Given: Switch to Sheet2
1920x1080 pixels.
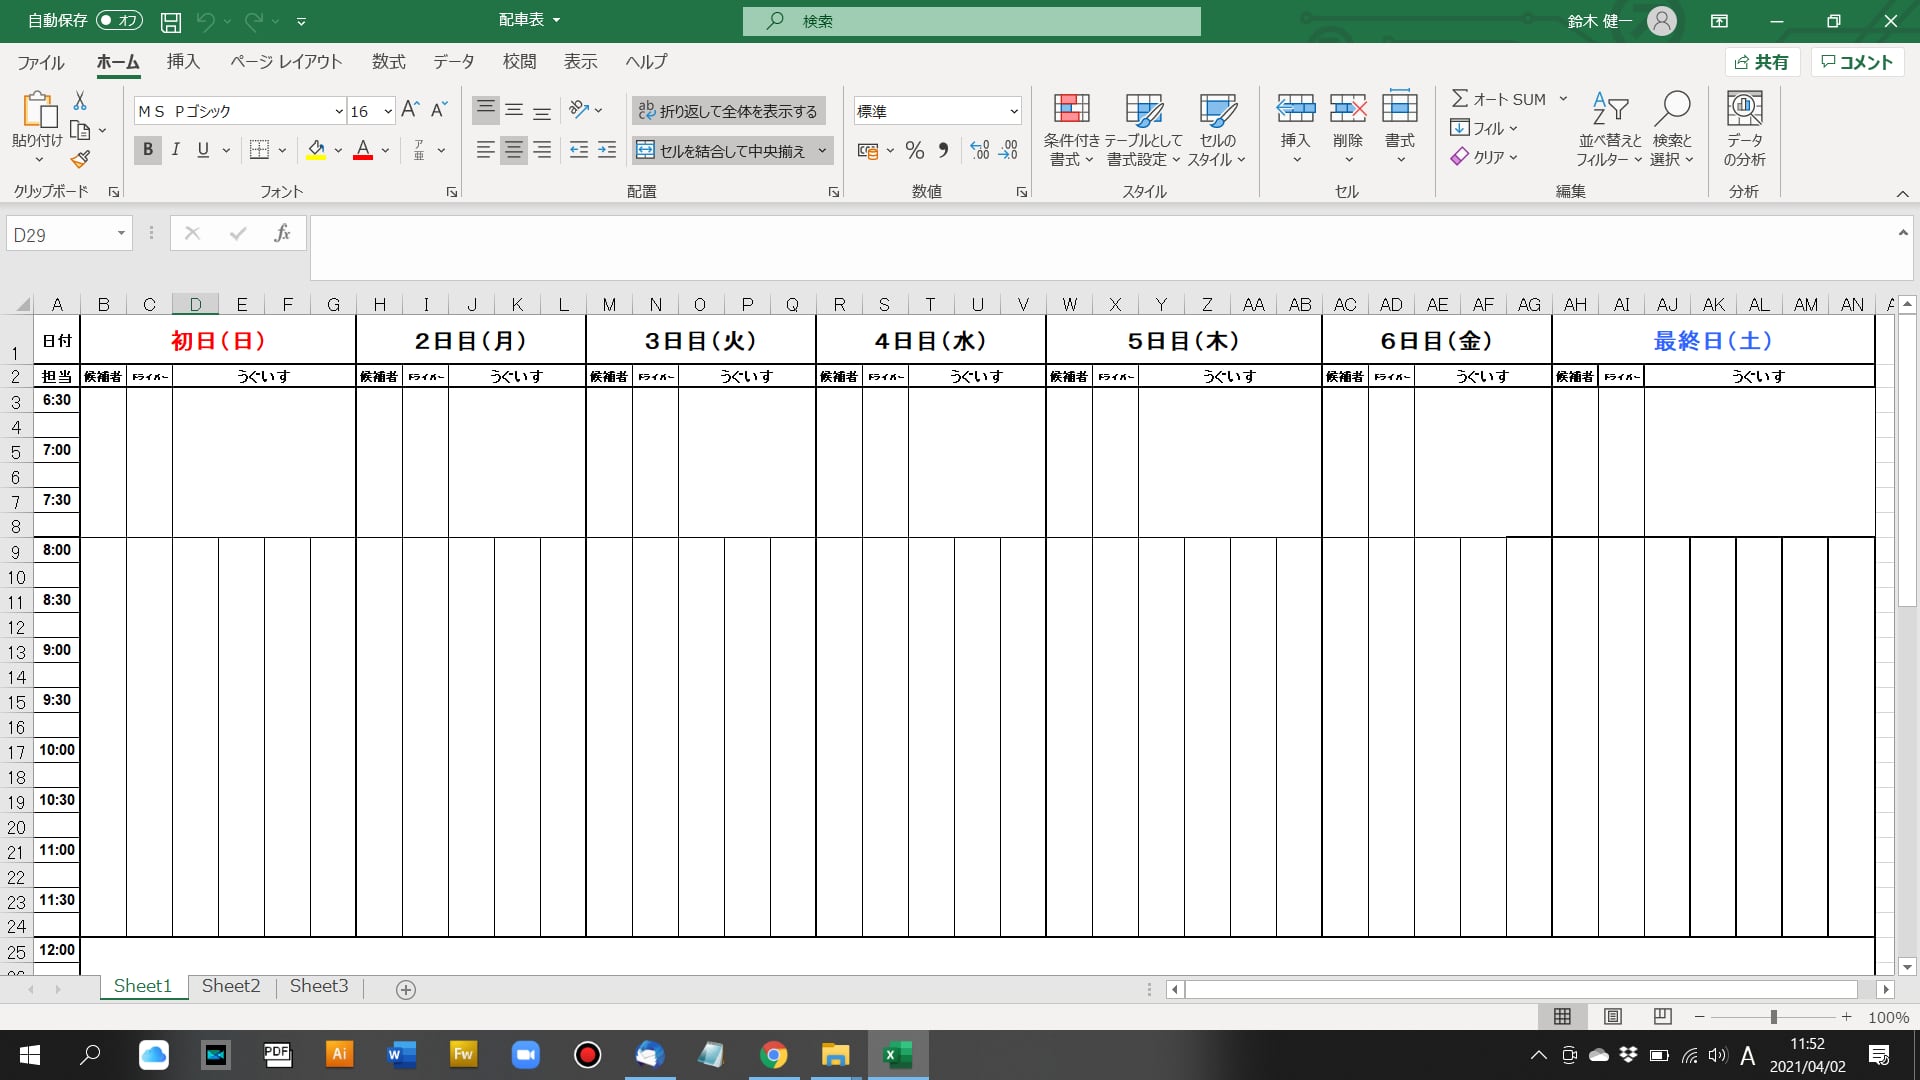Looking at the screenshot, I should [230, 986].
